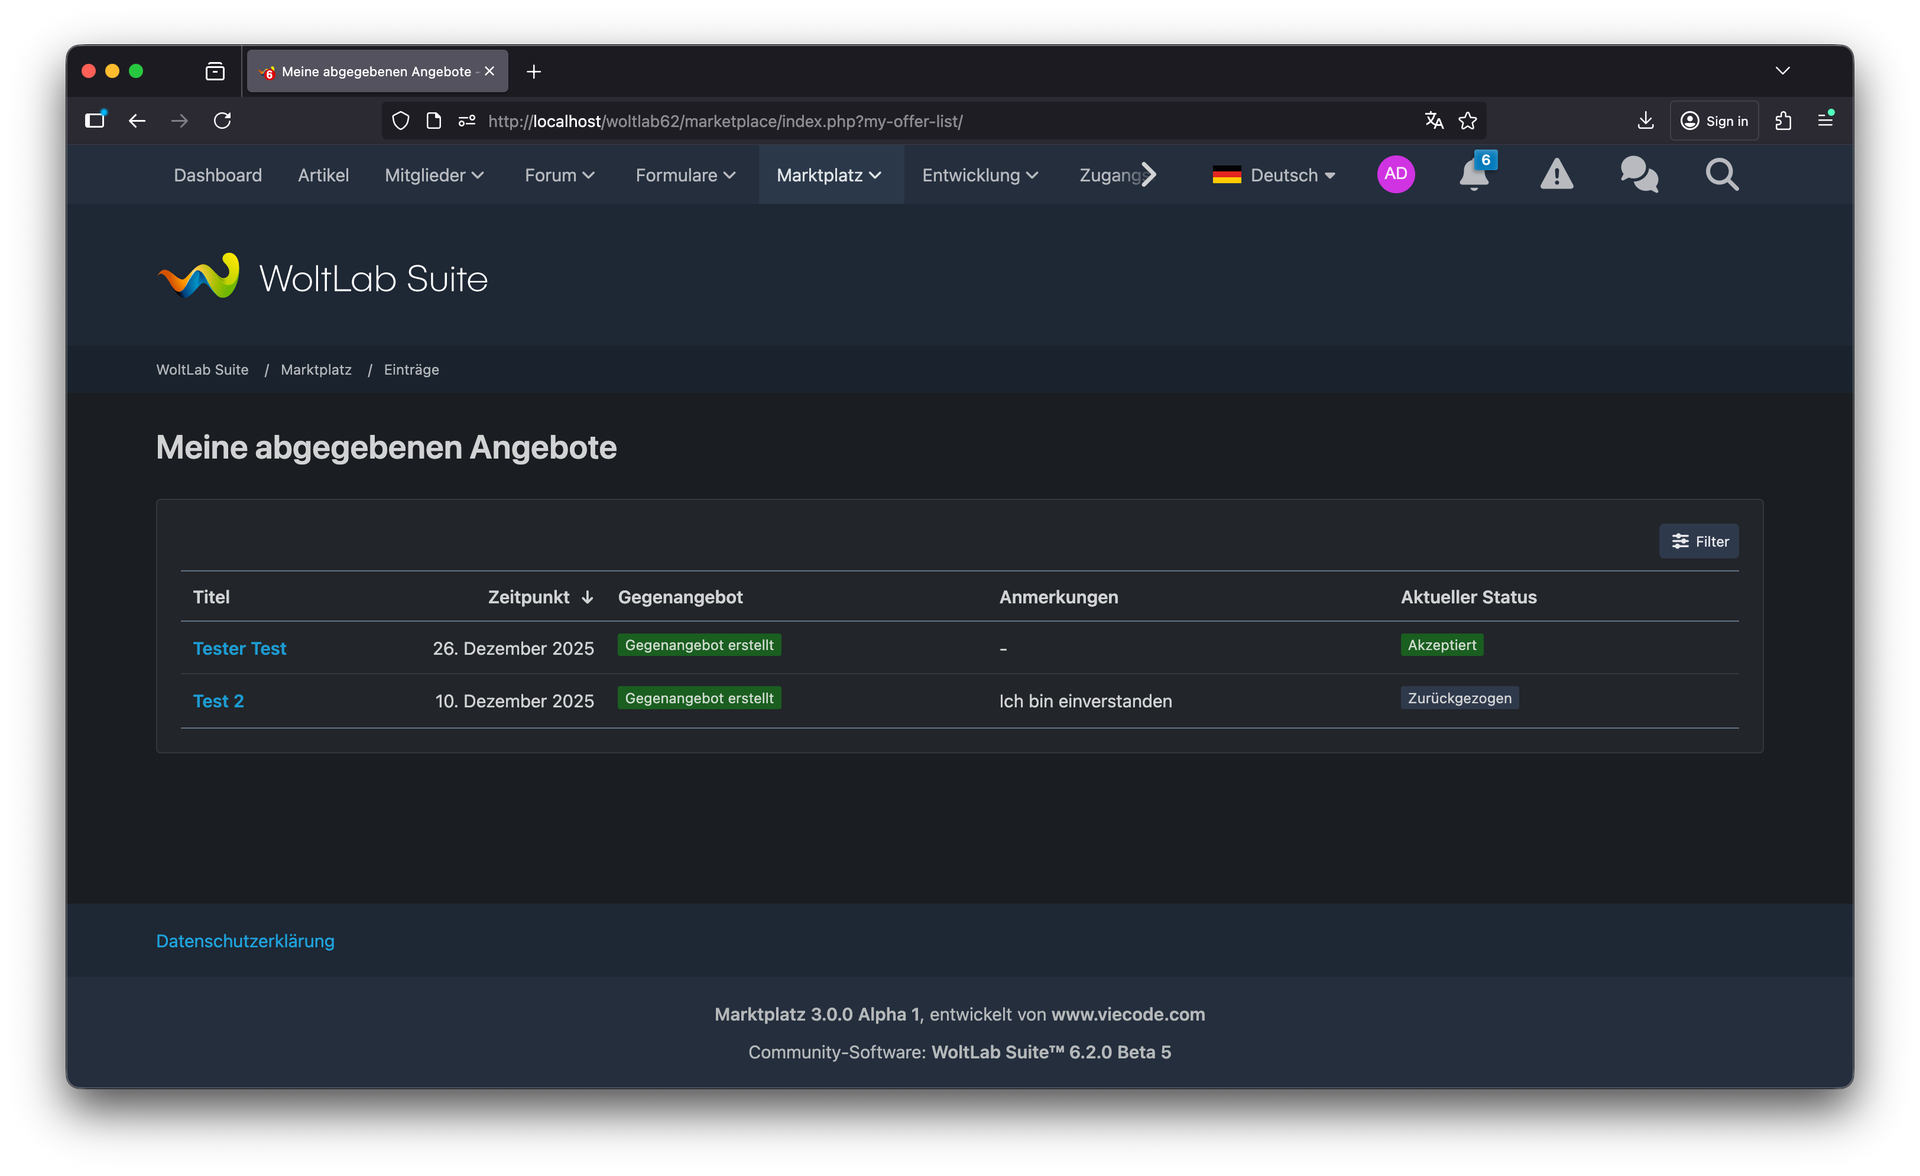
Task: Open the browser extensions puzzle icon
Action: (1783, 121)
